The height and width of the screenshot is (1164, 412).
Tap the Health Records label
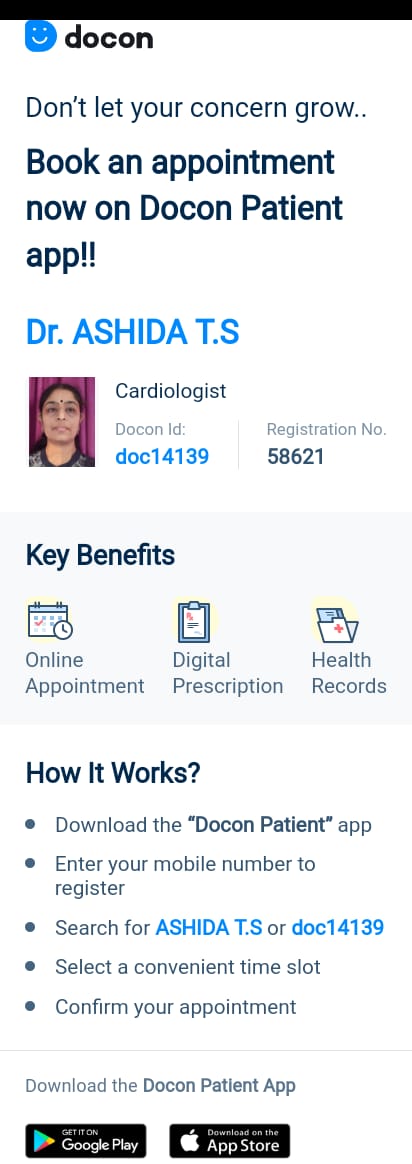[349, 673]
